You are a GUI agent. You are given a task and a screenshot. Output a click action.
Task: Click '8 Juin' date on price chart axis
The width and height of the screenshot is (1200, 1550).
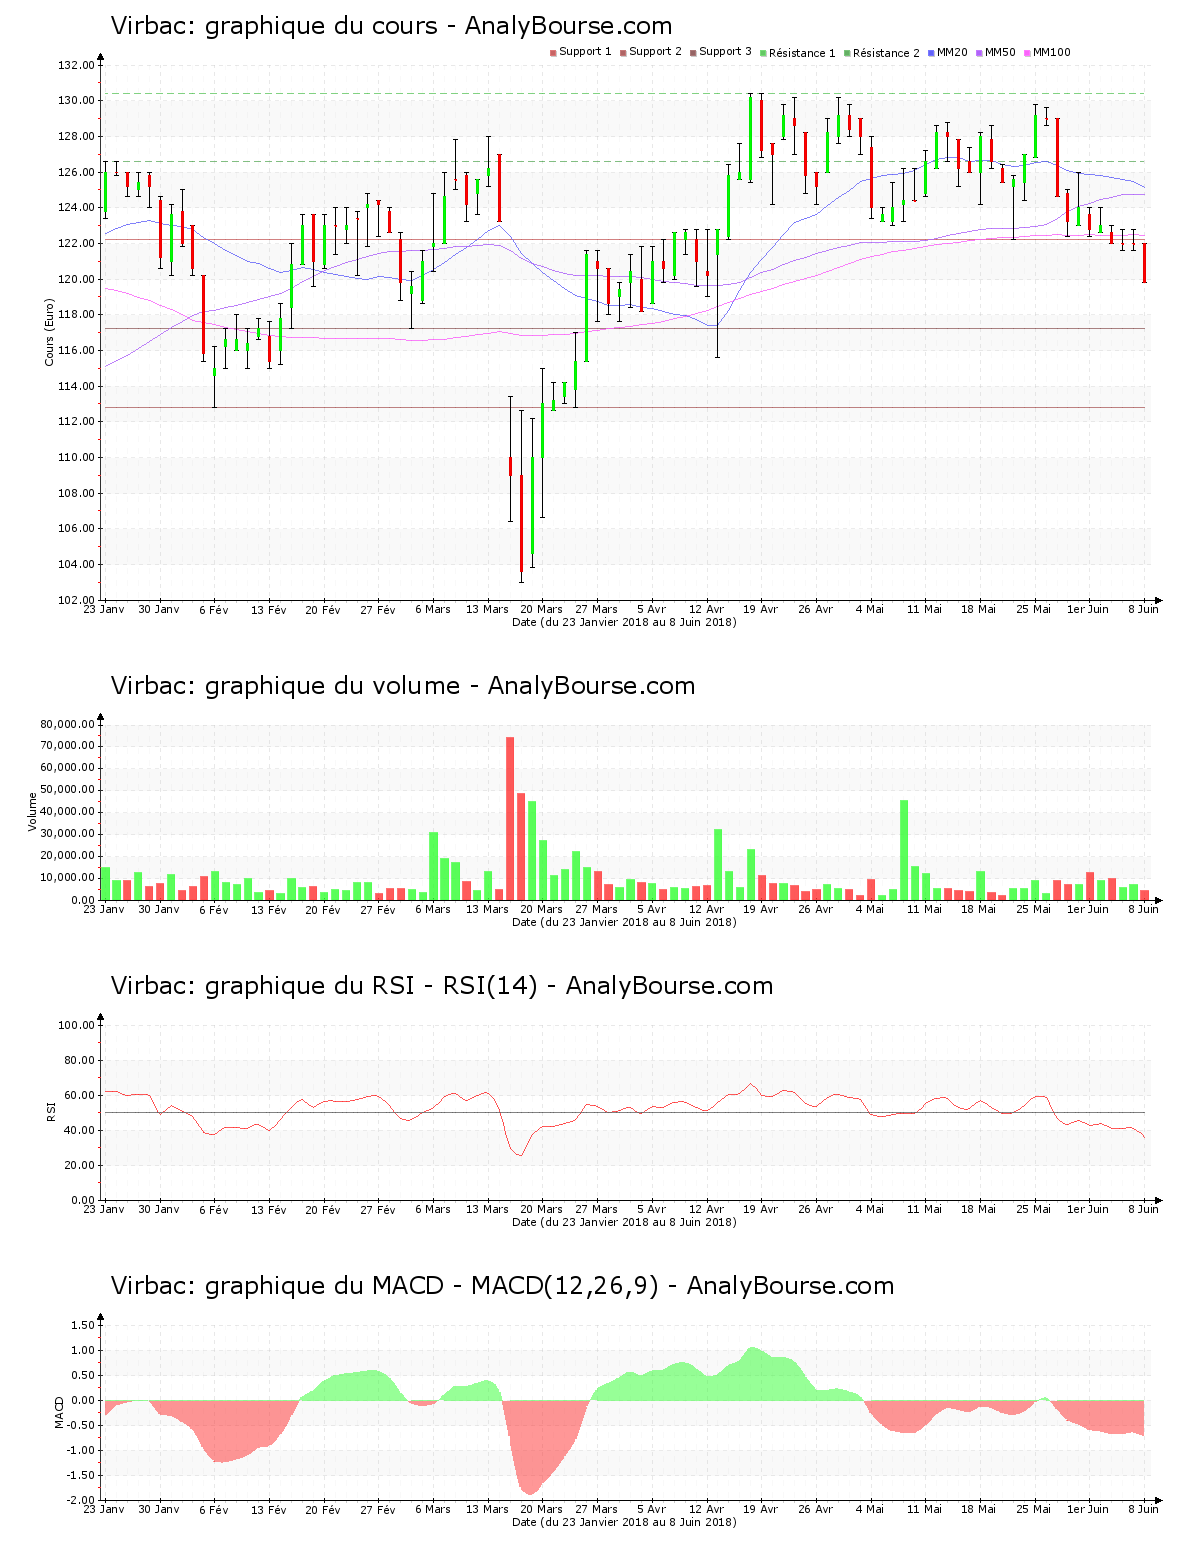point(1143,609)
